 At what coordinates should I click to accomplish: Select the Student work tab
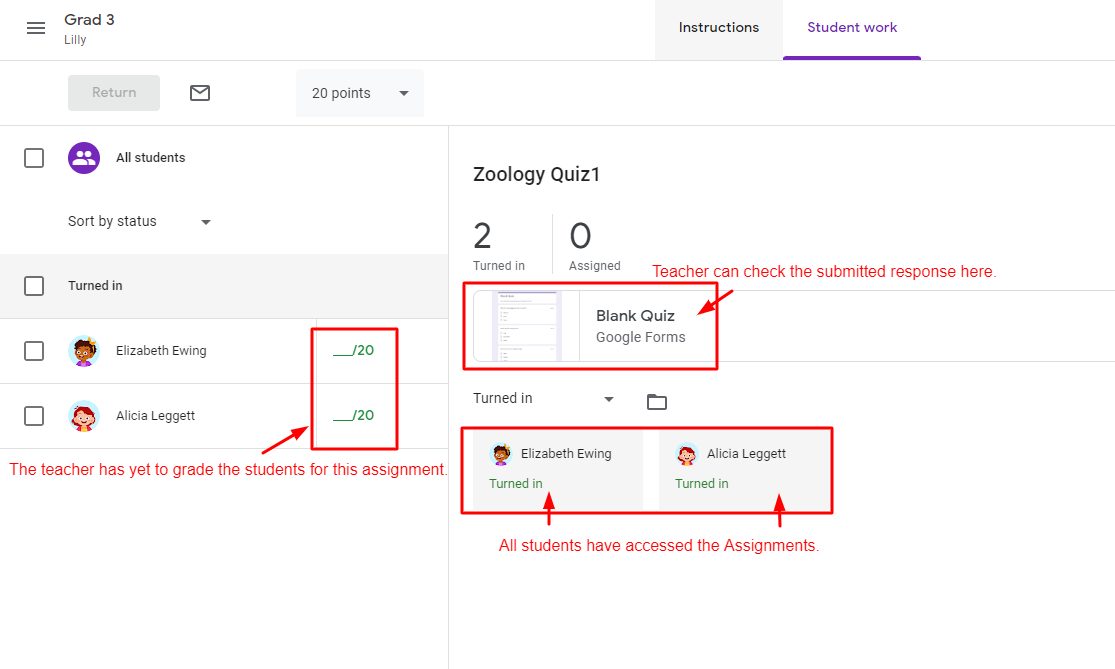coord(852,29)
